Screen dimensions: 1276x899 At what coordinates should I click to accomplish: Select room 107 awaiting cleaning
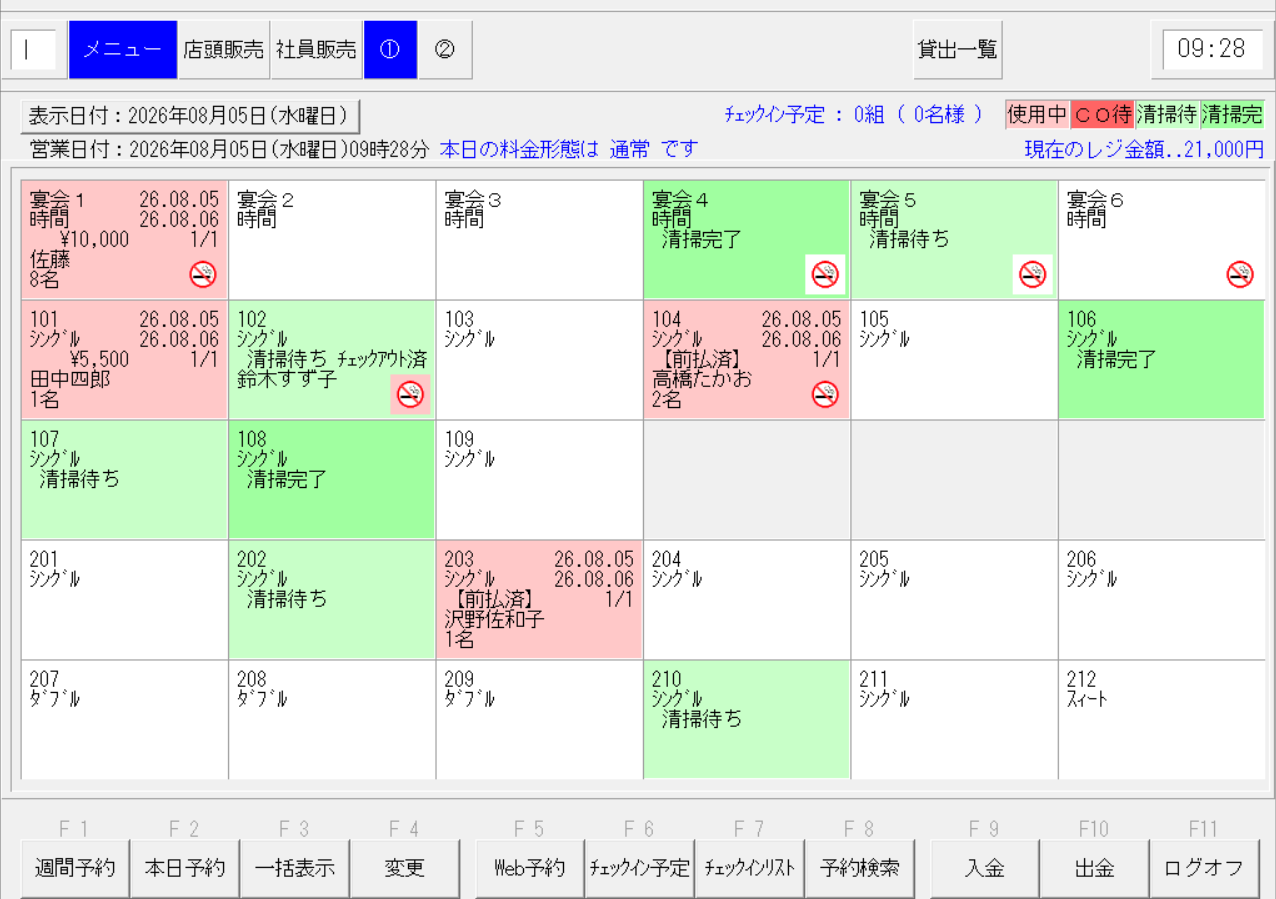click(x=124, y=480)
